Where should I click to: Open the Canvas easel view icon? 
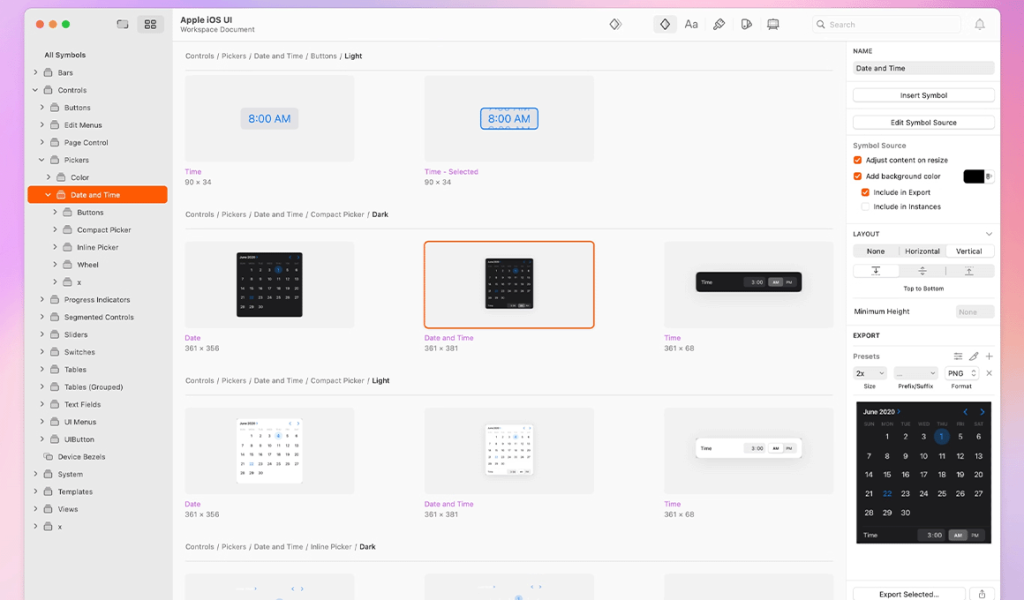[773, 24]
